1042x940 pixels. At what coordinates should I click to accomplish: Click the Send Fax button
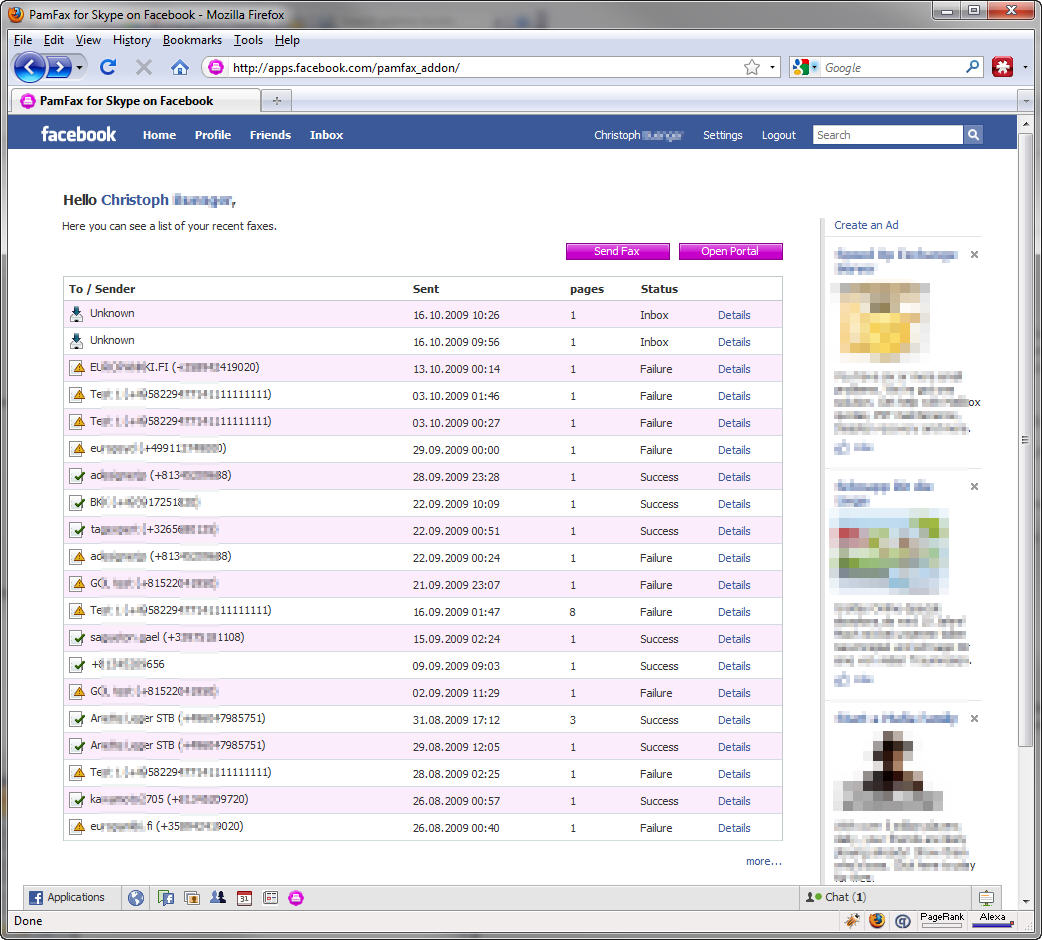click(617, 251)
